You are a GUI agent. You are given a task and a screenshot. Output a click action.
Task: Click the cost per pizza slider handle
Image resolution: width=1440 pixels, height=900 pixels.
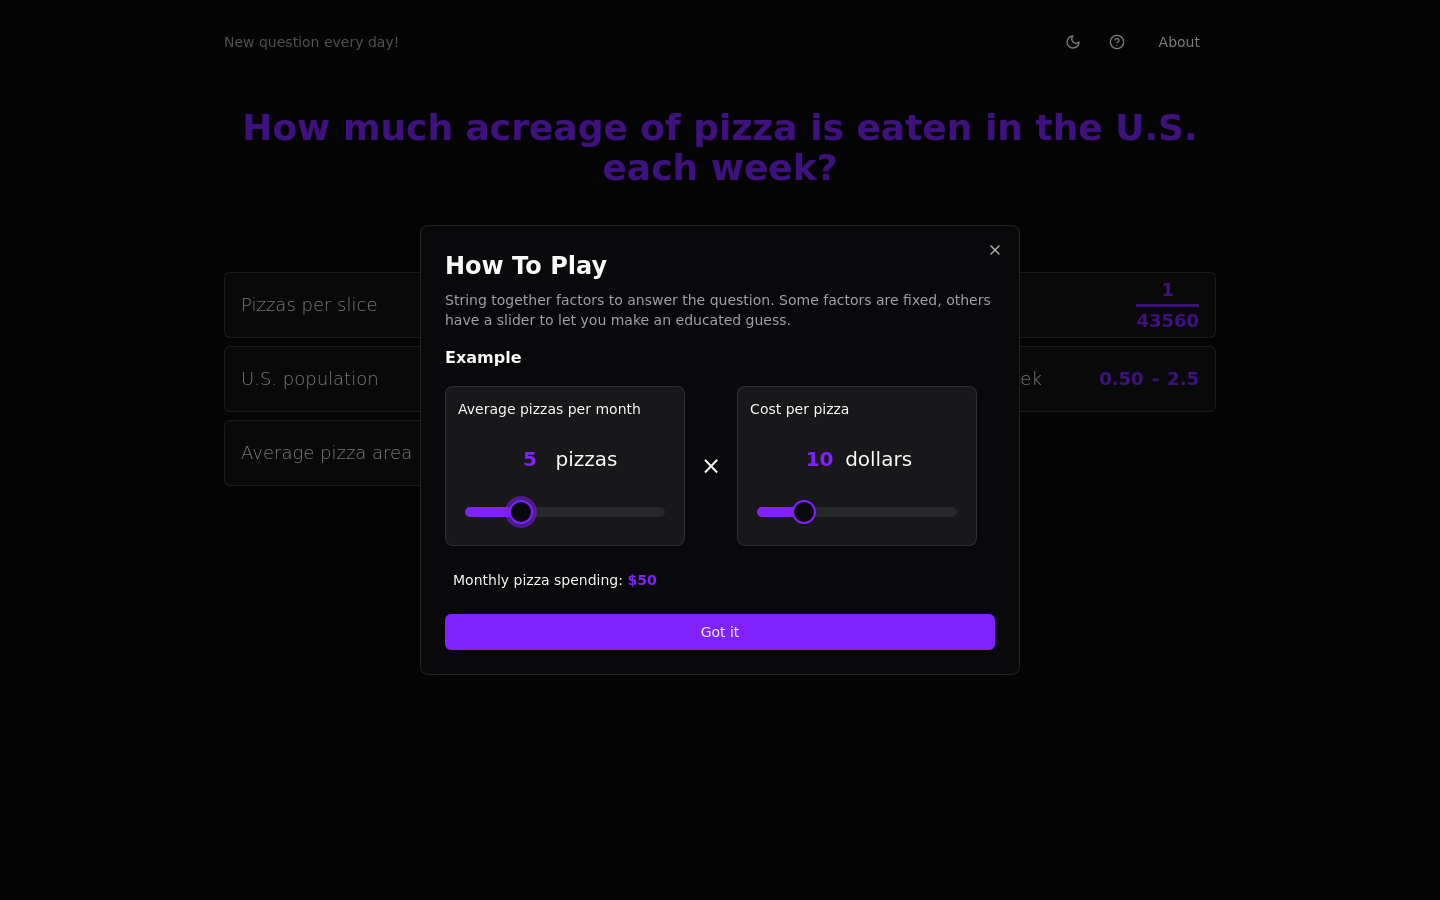804,512
